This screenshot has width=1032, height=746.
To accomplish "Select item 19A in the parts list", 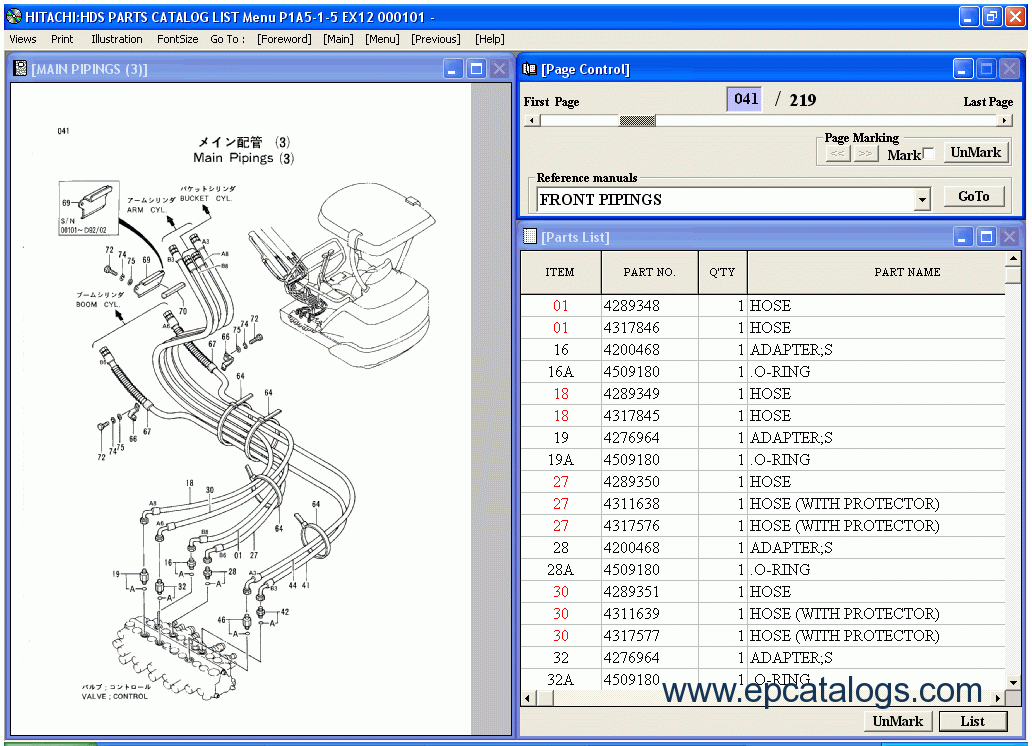I will pos(561,460).
